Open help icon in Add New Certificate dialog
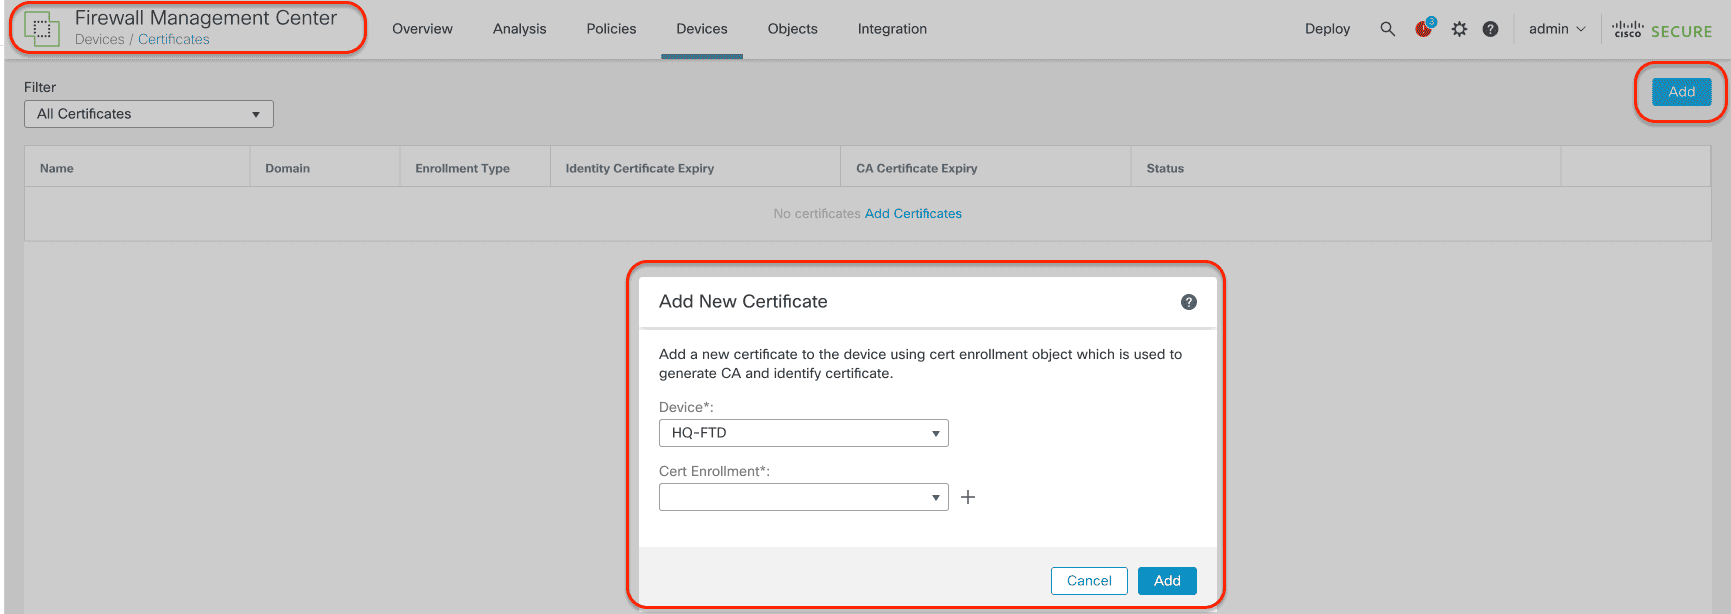 (1188, 302)
